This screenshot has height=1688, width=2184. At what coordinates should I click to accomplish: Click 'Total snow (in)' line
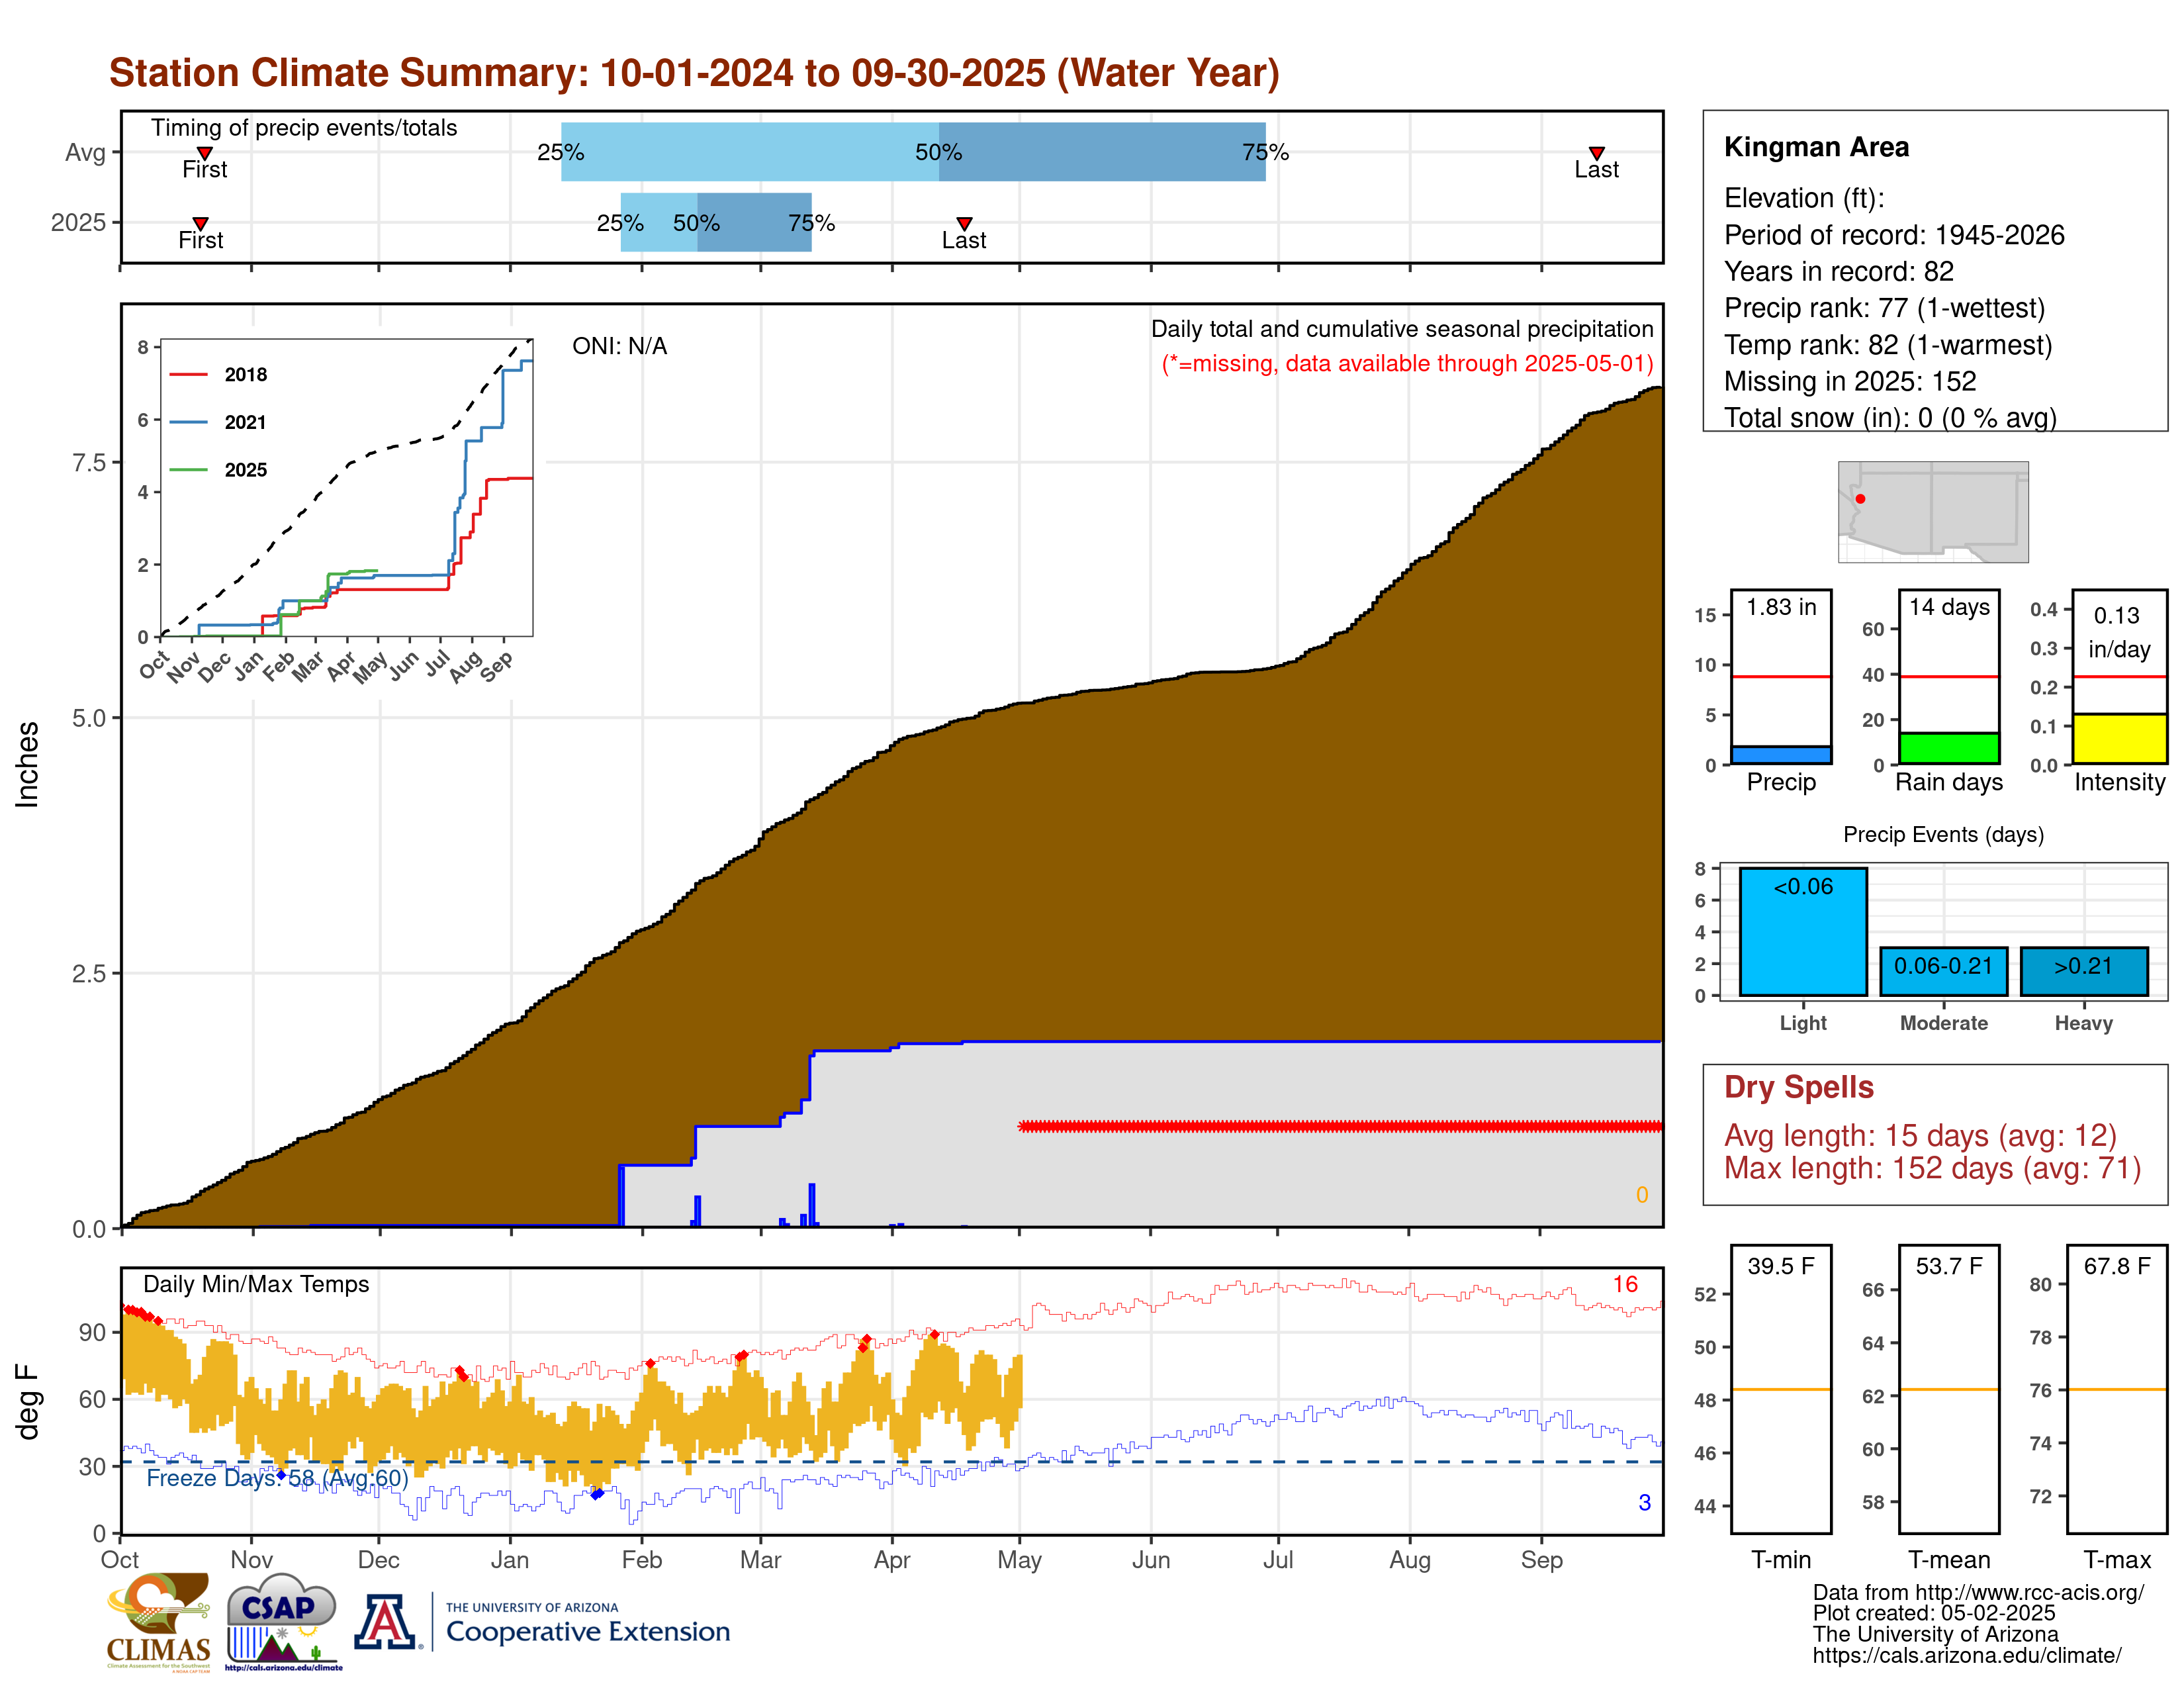click(x=1890, y=417)
